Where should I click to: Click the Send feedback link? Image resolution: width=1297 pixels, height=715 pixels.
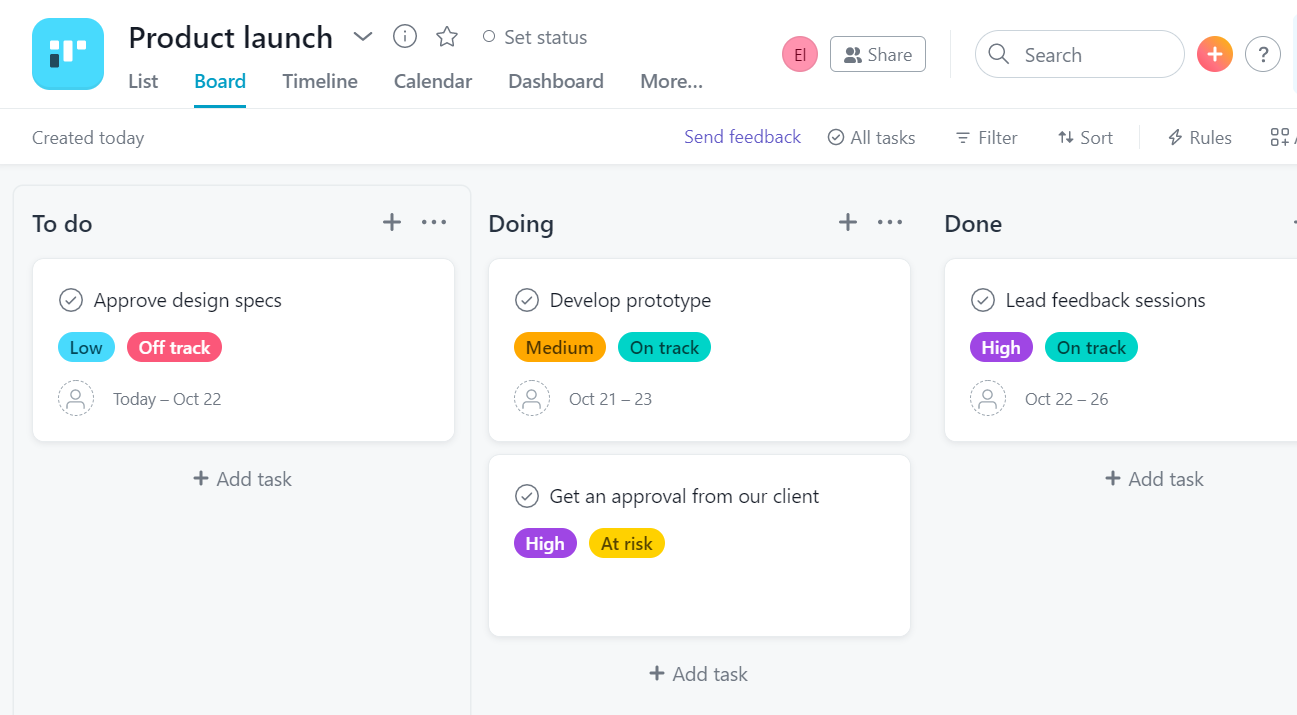742,137
